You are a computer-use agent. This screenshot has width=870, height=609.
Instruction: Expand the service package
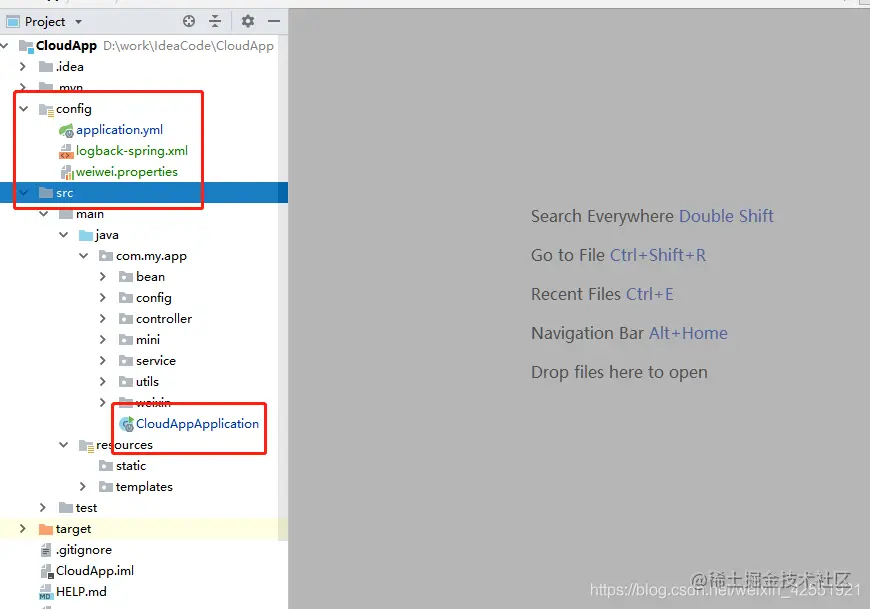click(103, 361)
